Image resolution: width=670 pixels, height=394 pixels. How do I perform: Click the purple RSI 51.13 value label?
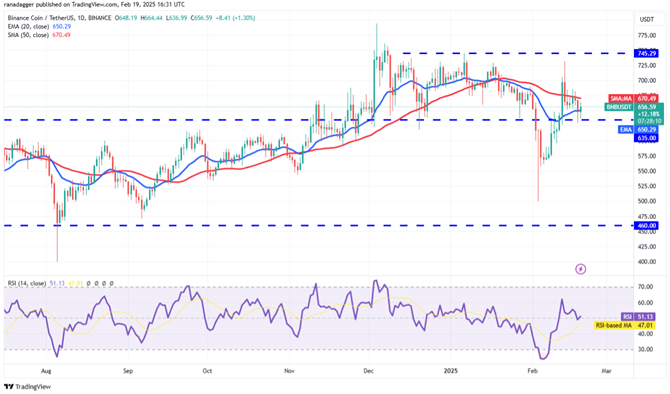point(638,317)
